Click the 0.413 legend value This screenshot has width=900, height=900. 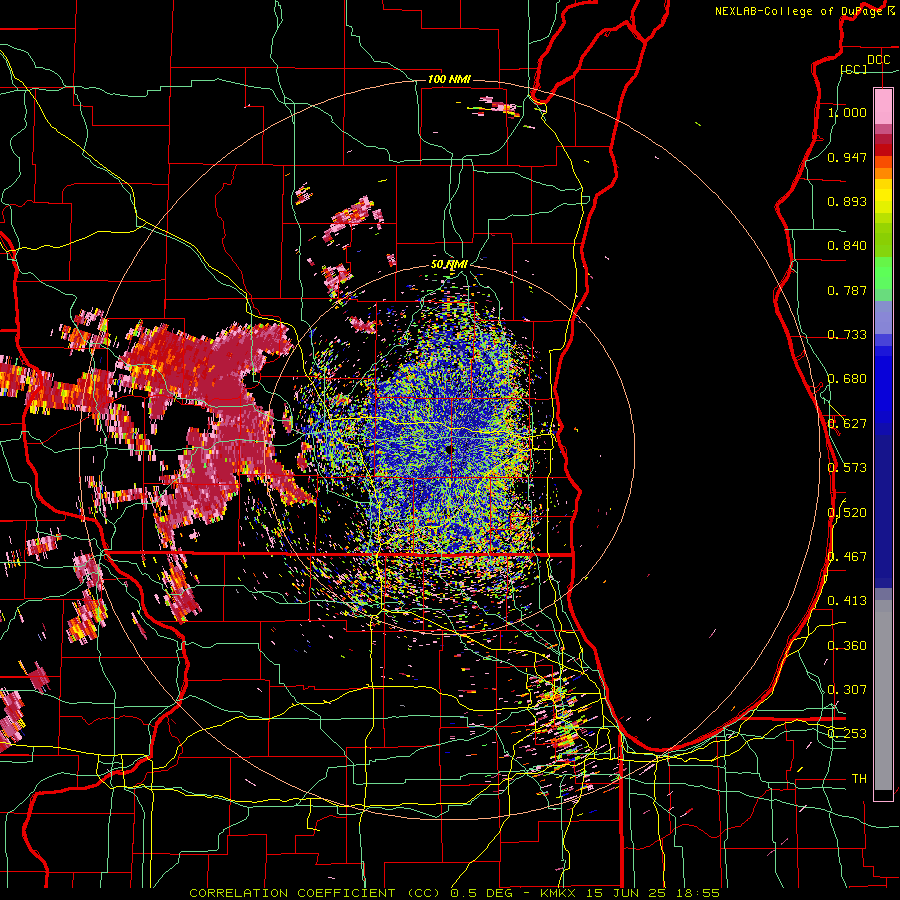point(847,601)
